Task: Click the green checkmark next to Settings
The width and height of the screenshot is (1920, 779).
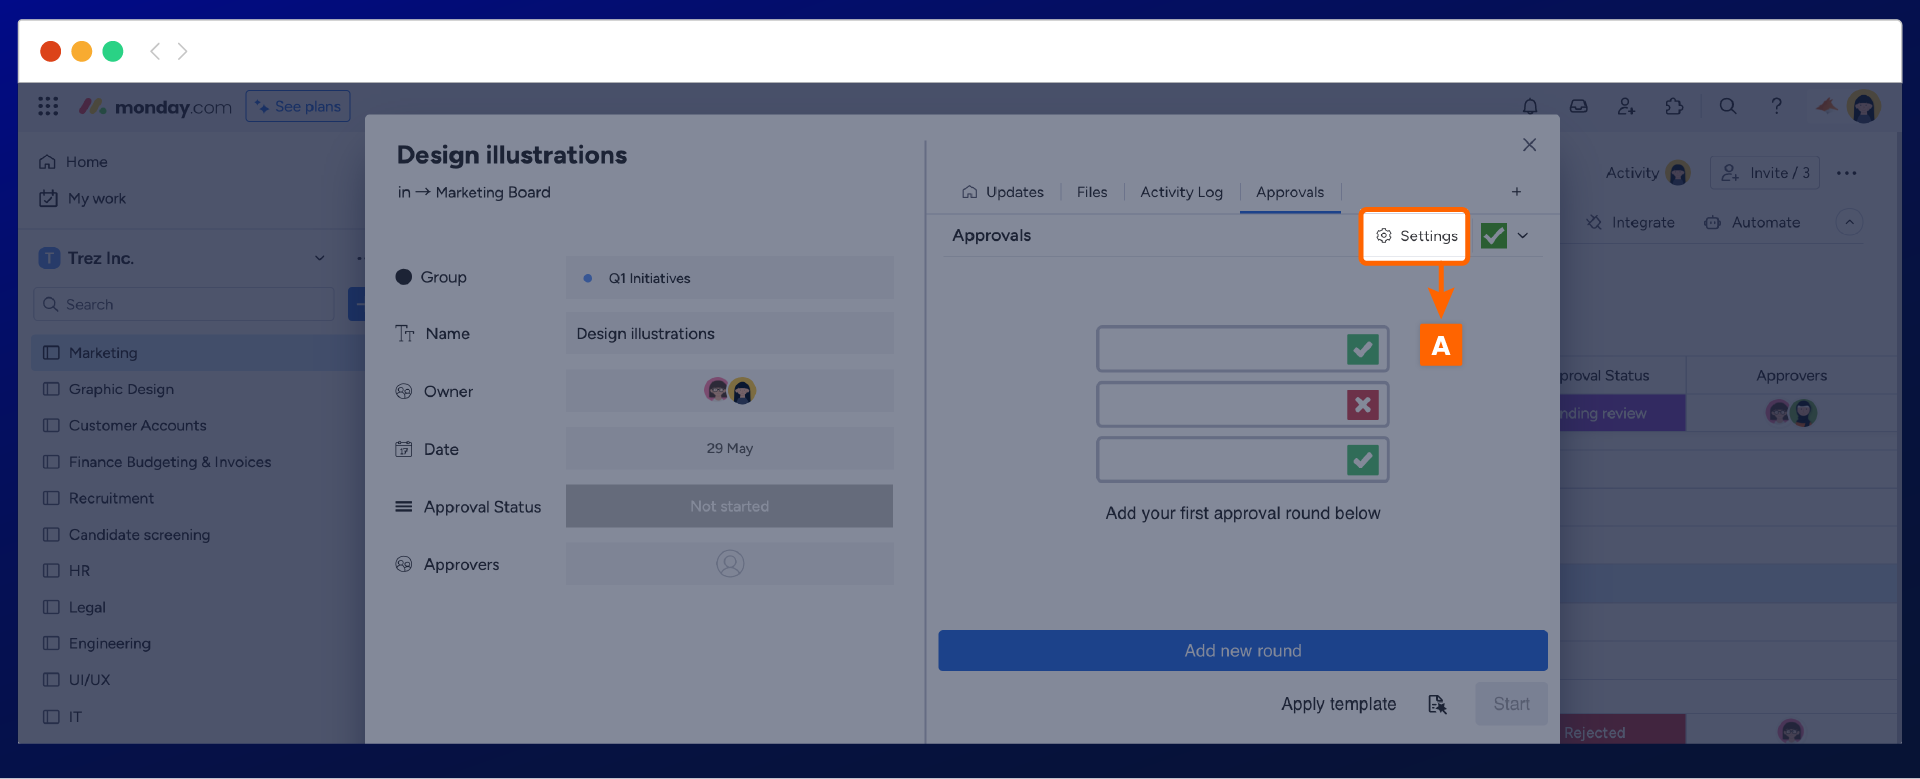Action: coord(1493,236)
